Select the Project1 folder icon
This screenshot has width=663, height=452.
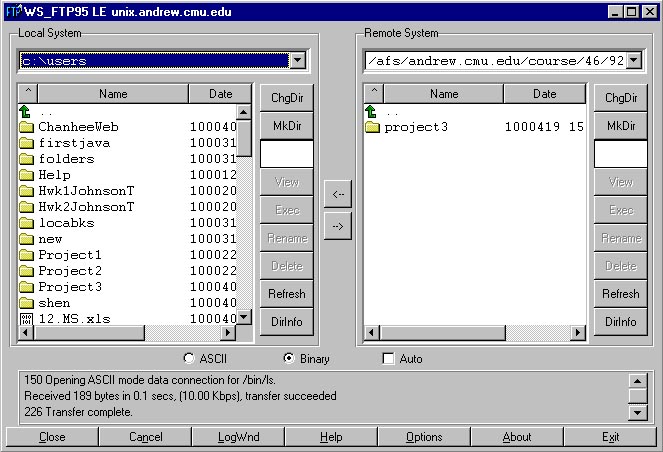(x=26, y=255)
